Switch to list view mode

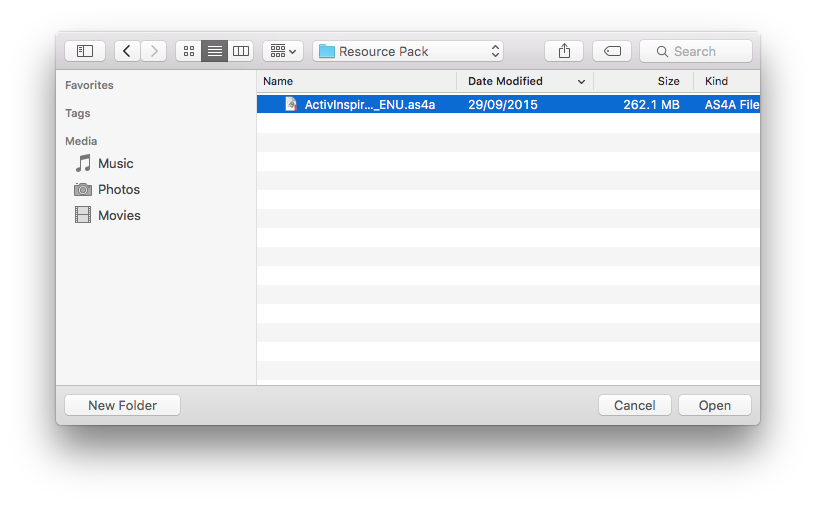(214, 51)
